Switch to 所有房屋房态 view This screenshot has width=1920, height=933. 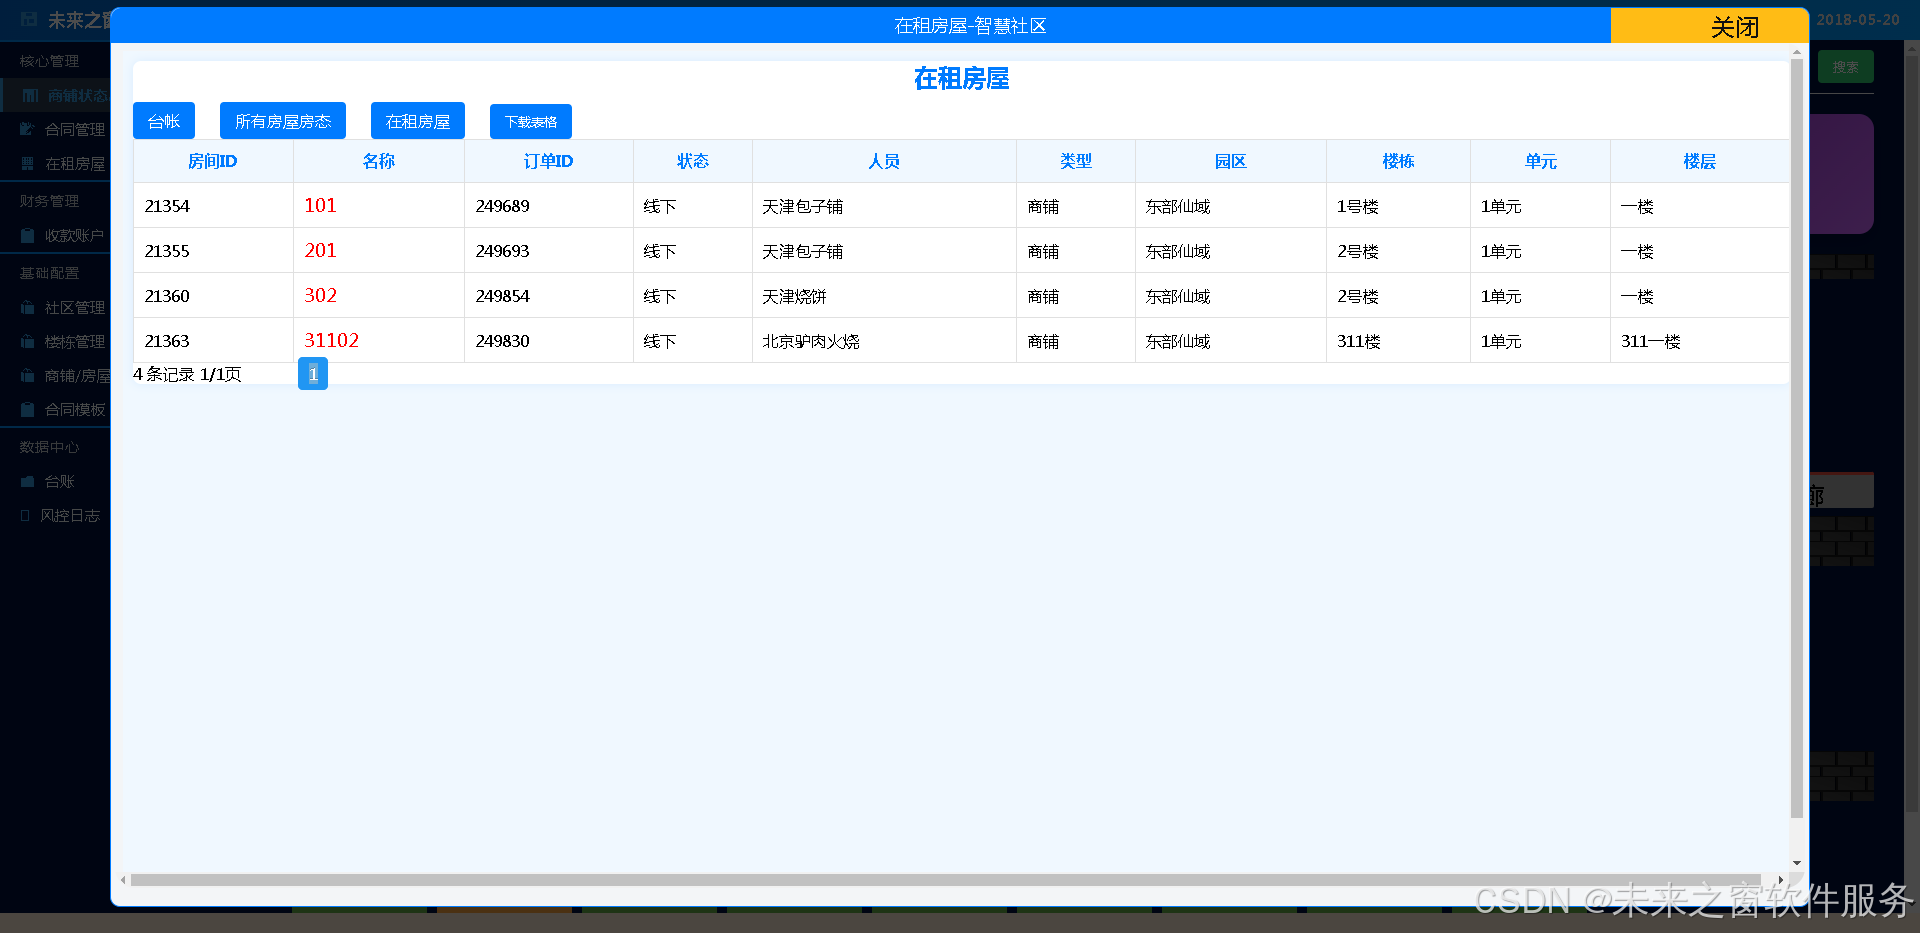(x=283, y=122)
